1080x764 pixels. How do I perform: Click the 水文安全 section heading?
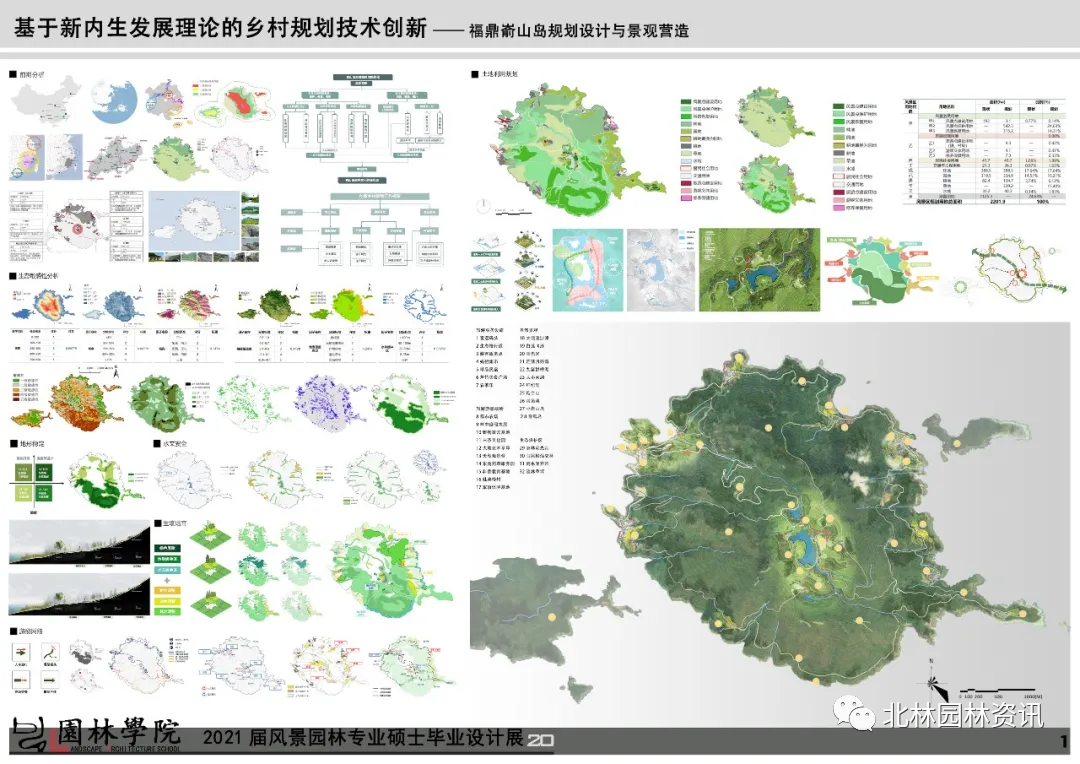point(170,444)
